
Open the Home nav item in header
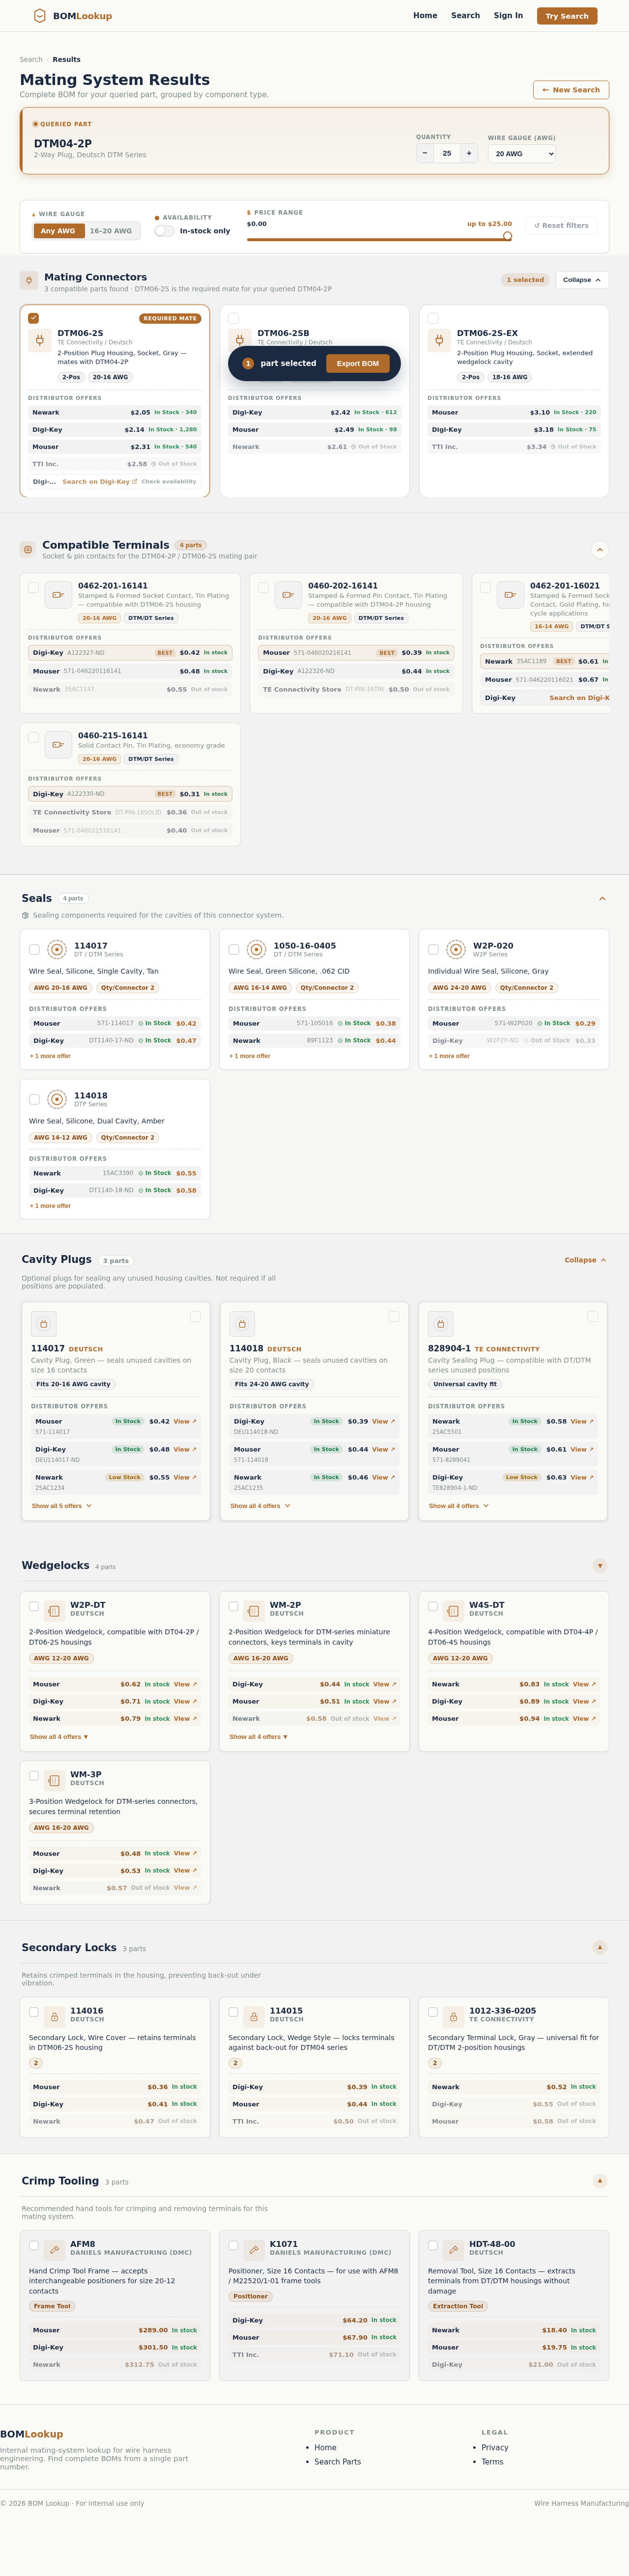[425, 16]
